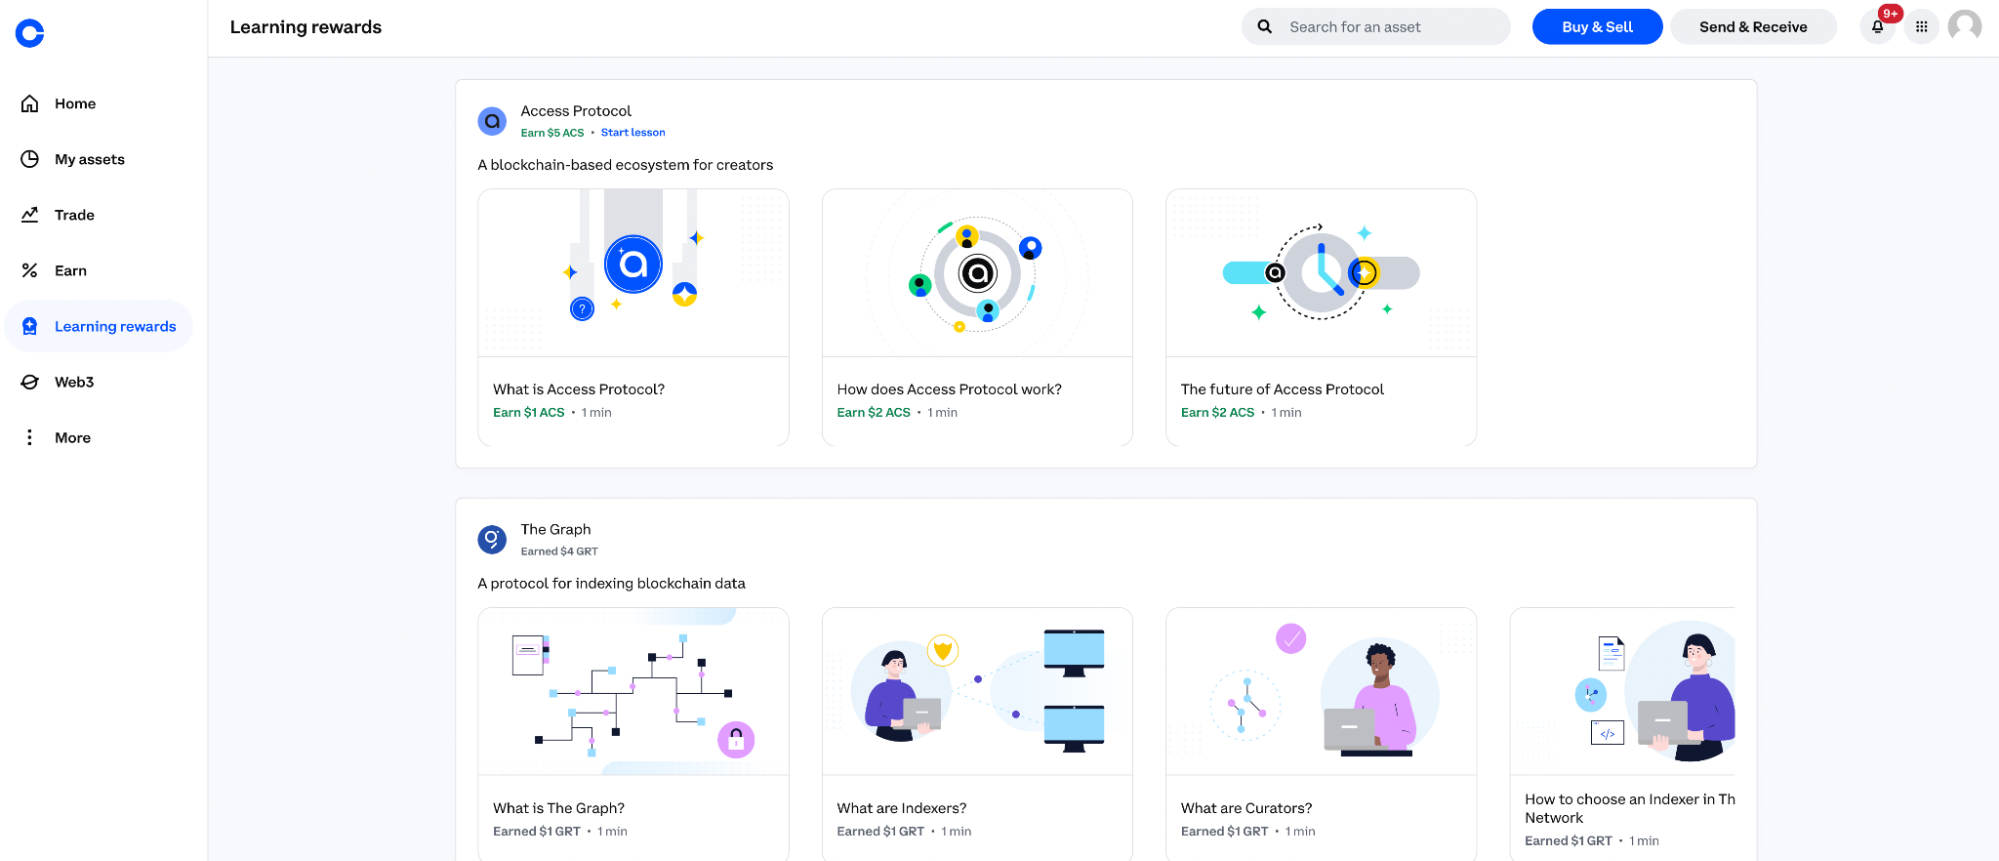1999x861 pixels.
Task: Click Start lesson link
Action: pos(633,132)
